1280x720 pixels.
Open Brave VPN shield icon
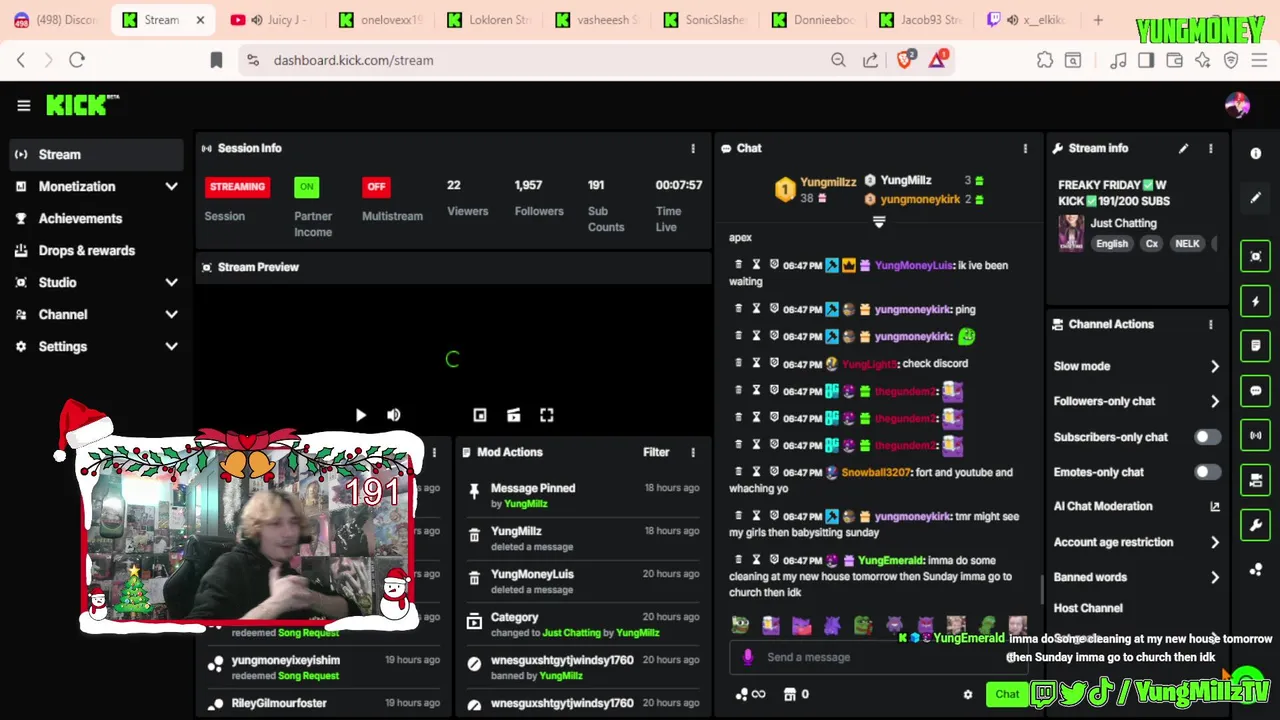[x=1231, y=60]
